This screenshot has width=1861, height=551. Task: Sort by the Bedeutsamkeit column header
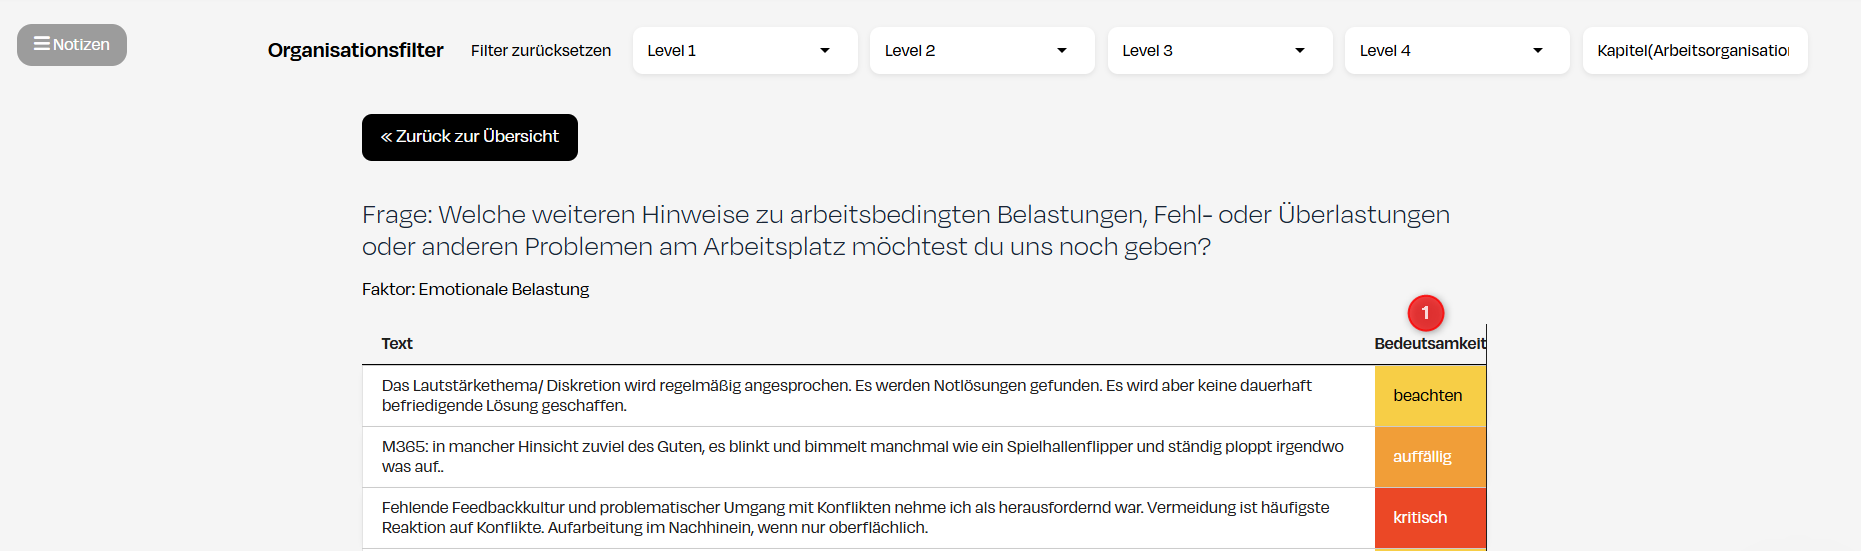(1429, 344)
